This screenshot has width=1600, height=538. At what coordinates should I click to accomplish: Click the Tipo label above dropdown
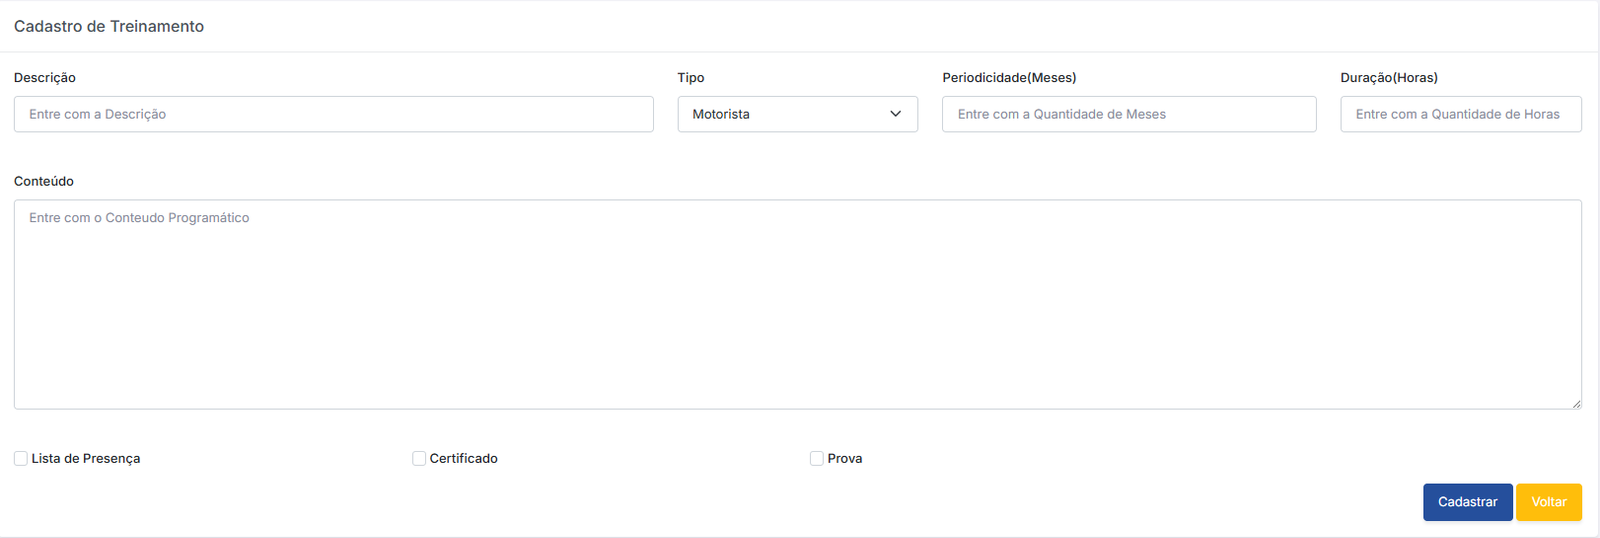coord(691,78)
